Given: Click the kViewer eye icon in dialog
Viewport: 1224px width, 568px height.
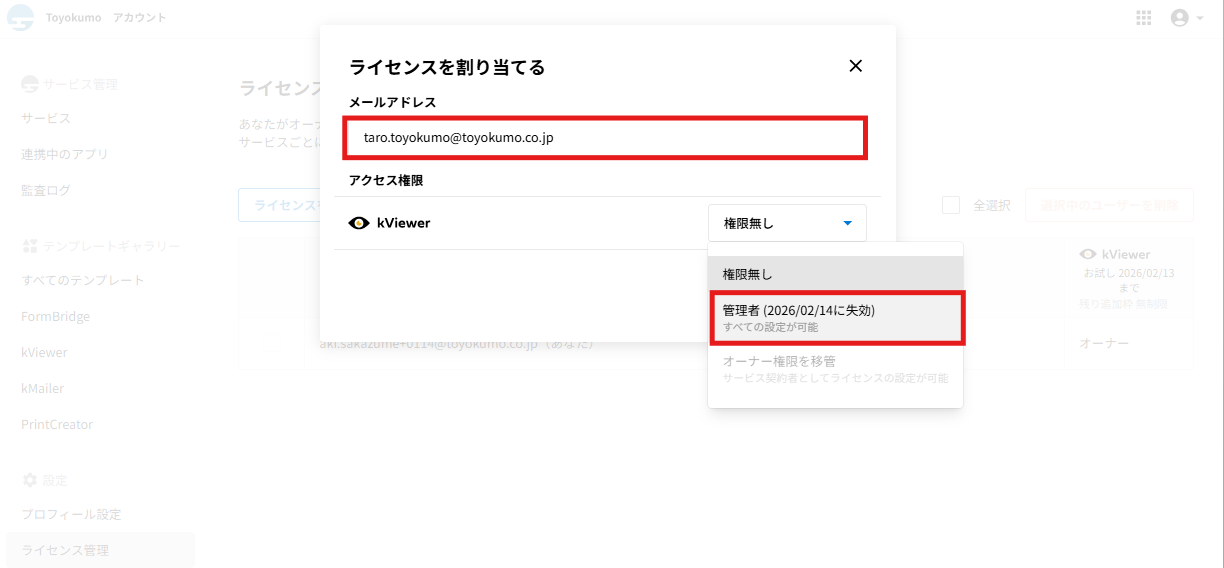Looking at the screenshot, I should 359,223.
